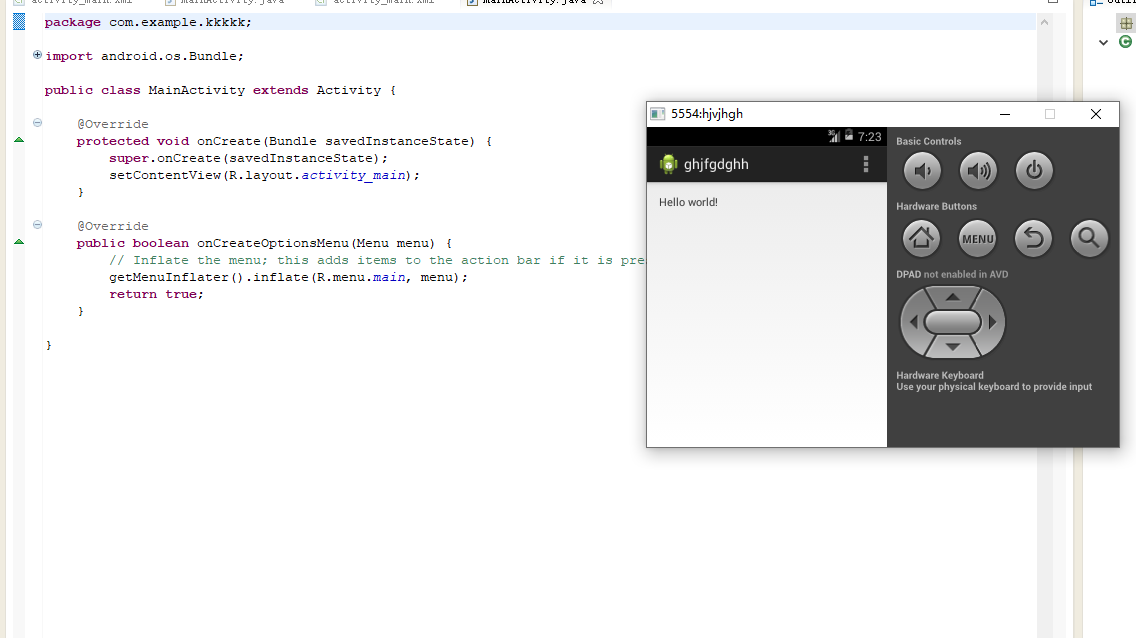Click the Back hardware button in emulator
1136x638 pixels.
click(1033, 238)
